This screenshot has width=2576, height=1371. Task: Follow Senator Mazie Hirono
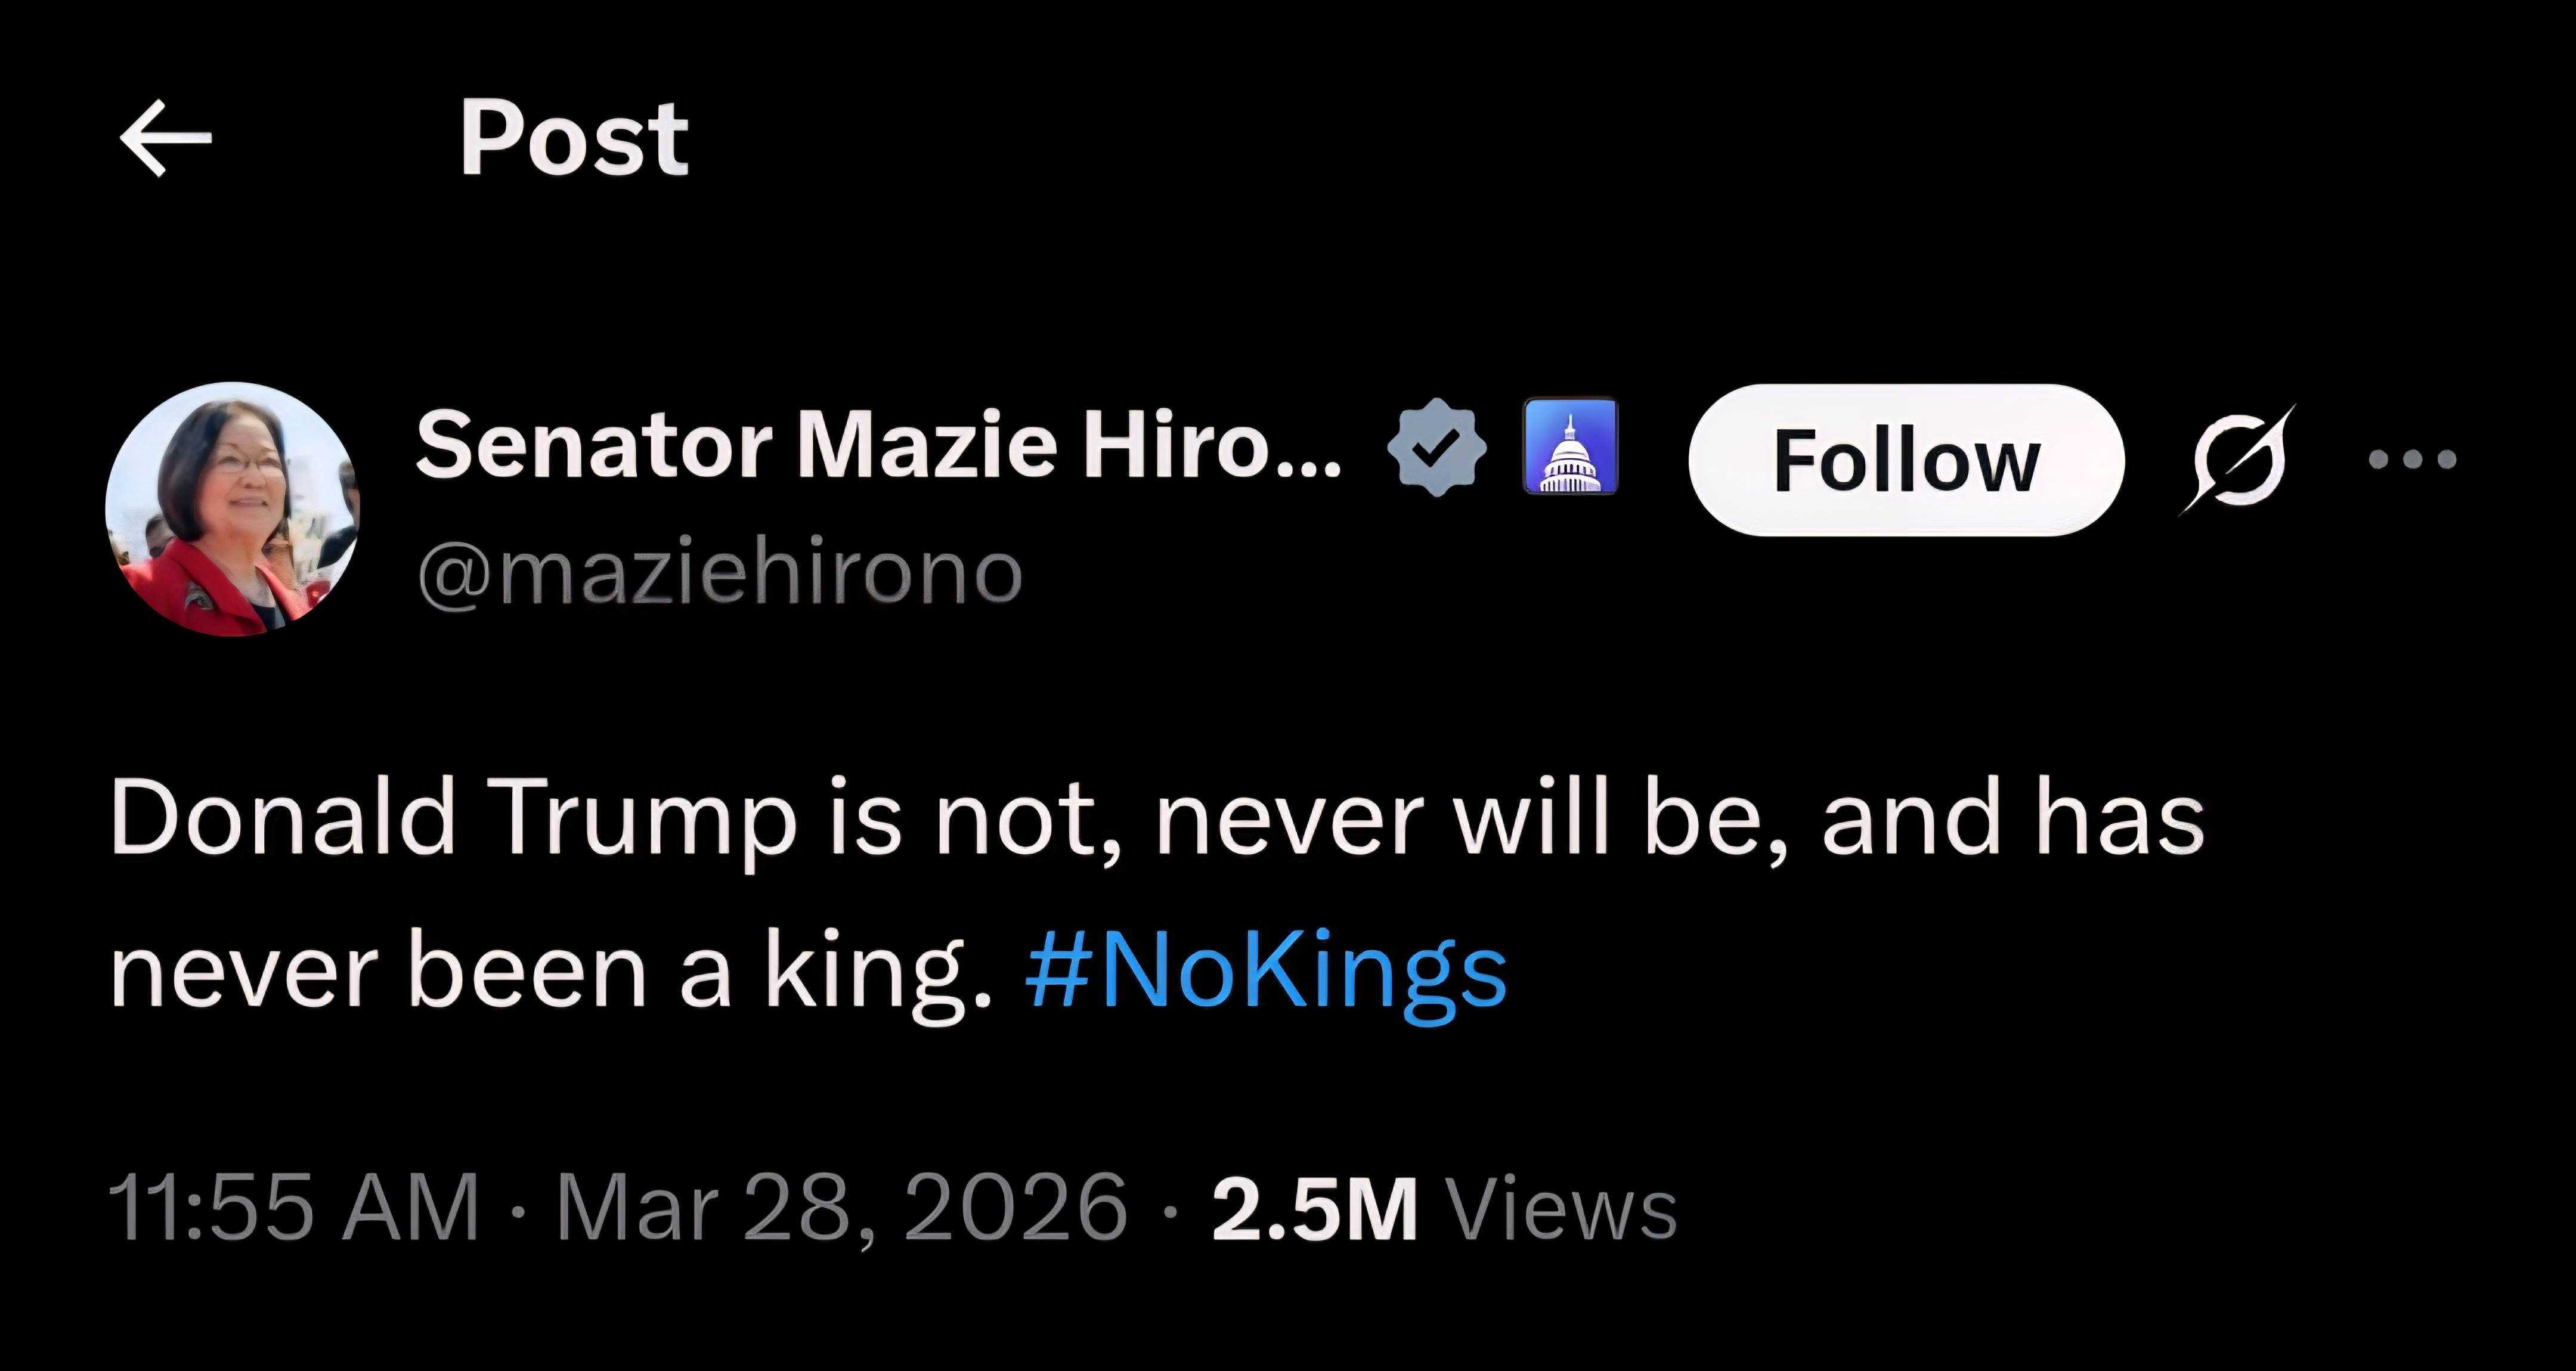click(x=1906, y=460)
